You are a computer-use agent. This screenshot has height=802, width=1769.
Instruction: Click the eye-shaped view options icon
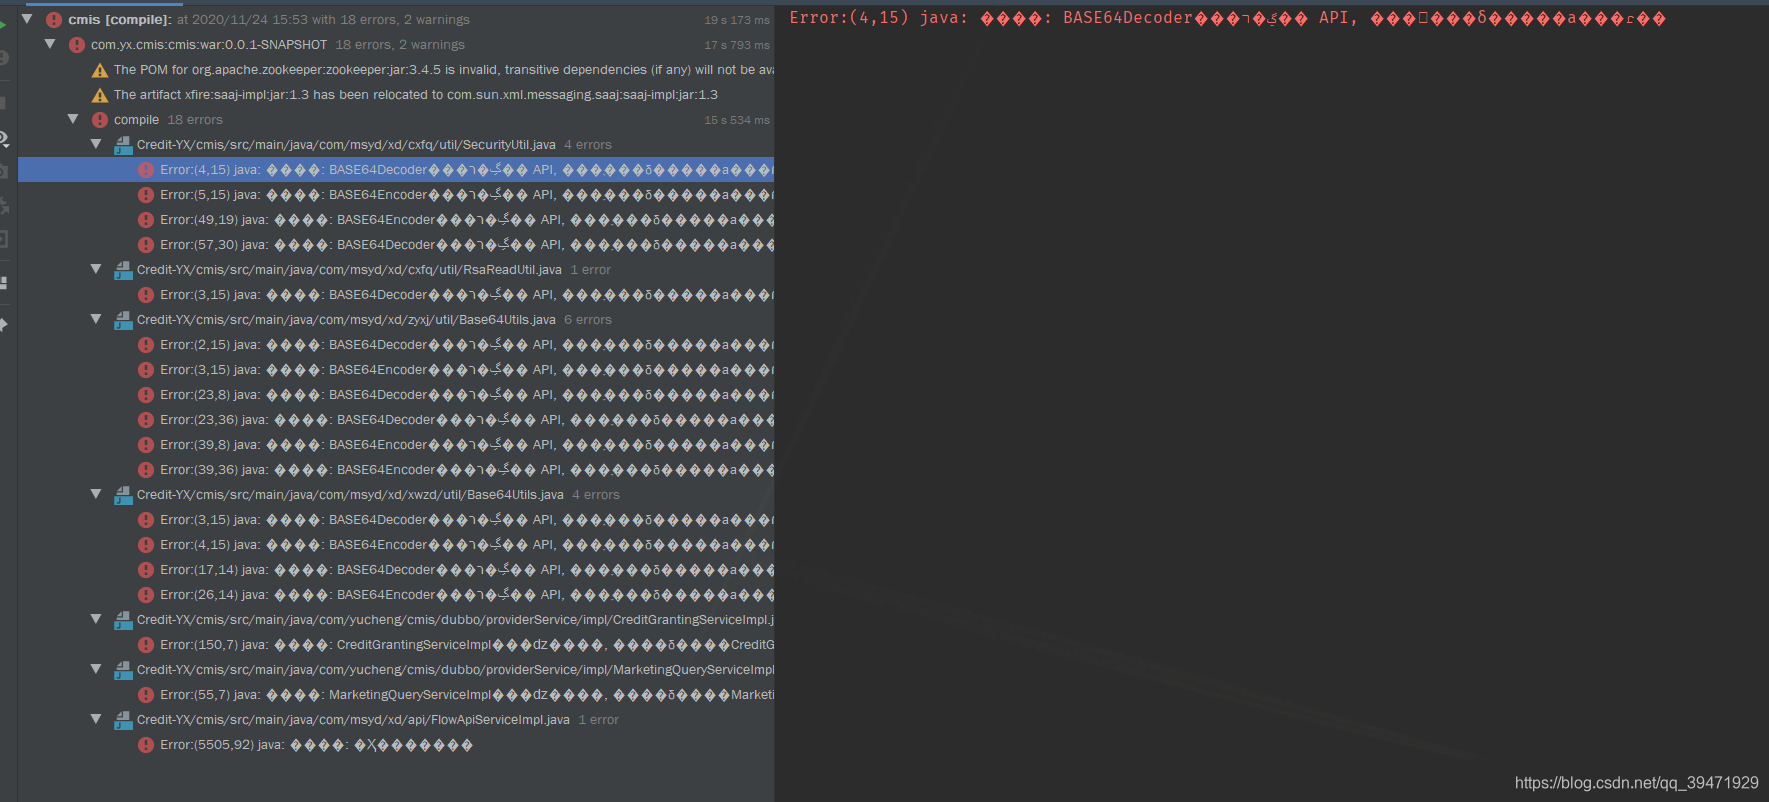pos(4,139)
